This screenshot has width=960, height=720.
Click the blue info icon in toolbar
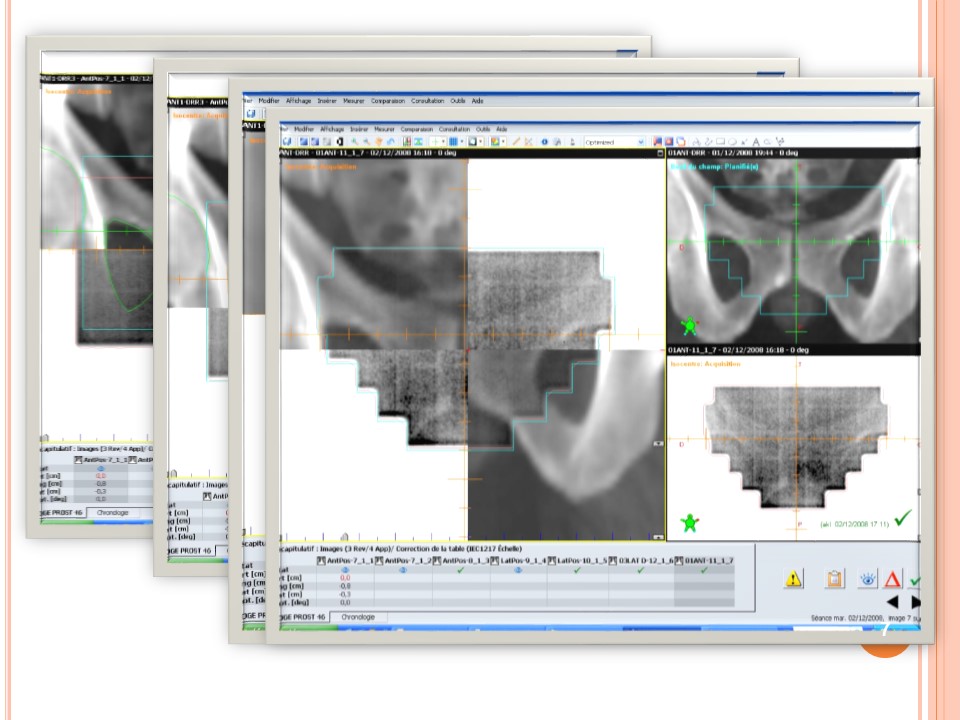tap(545, 142)
